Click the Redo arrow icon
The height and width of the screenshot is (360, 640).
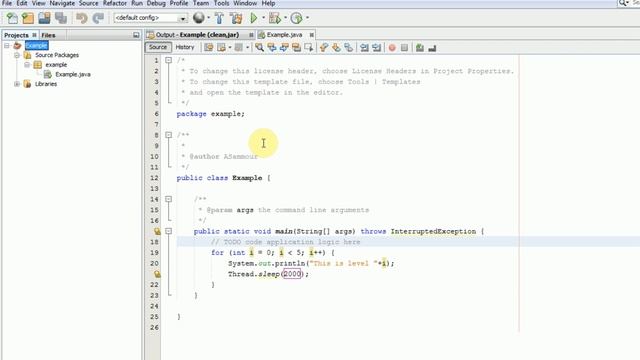[98, 18]
